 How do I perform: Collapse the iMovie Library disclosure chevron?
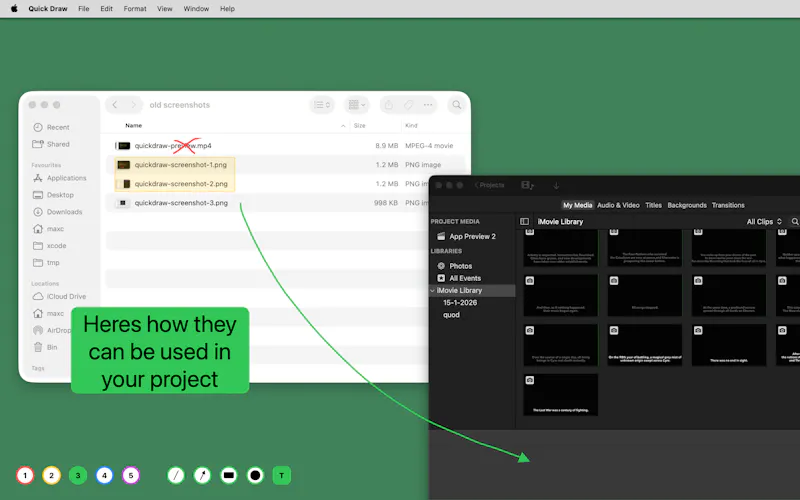pos(433,290)
